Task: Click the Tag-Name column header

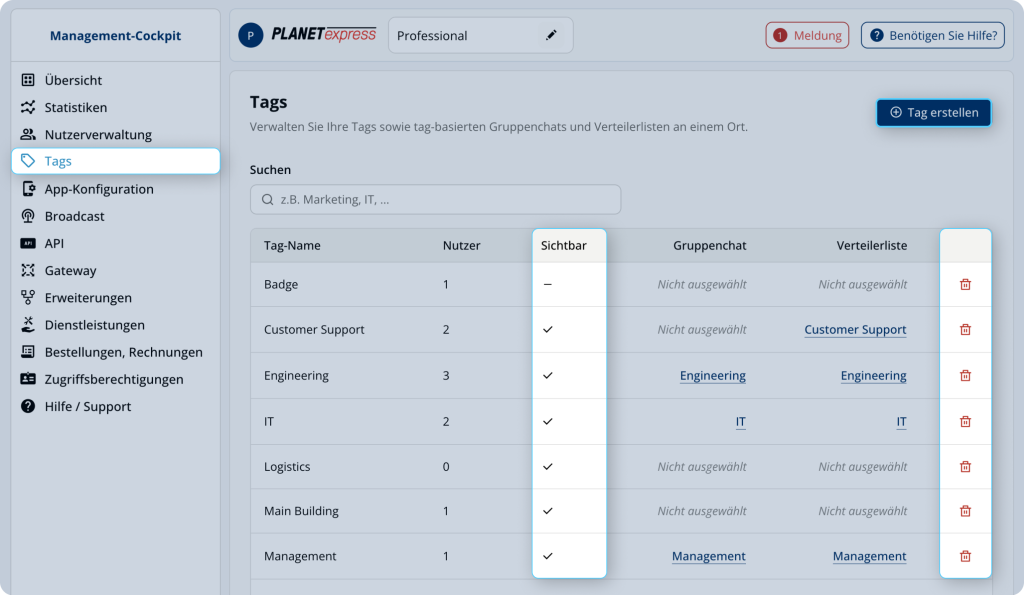Action: tap(292, 246)
